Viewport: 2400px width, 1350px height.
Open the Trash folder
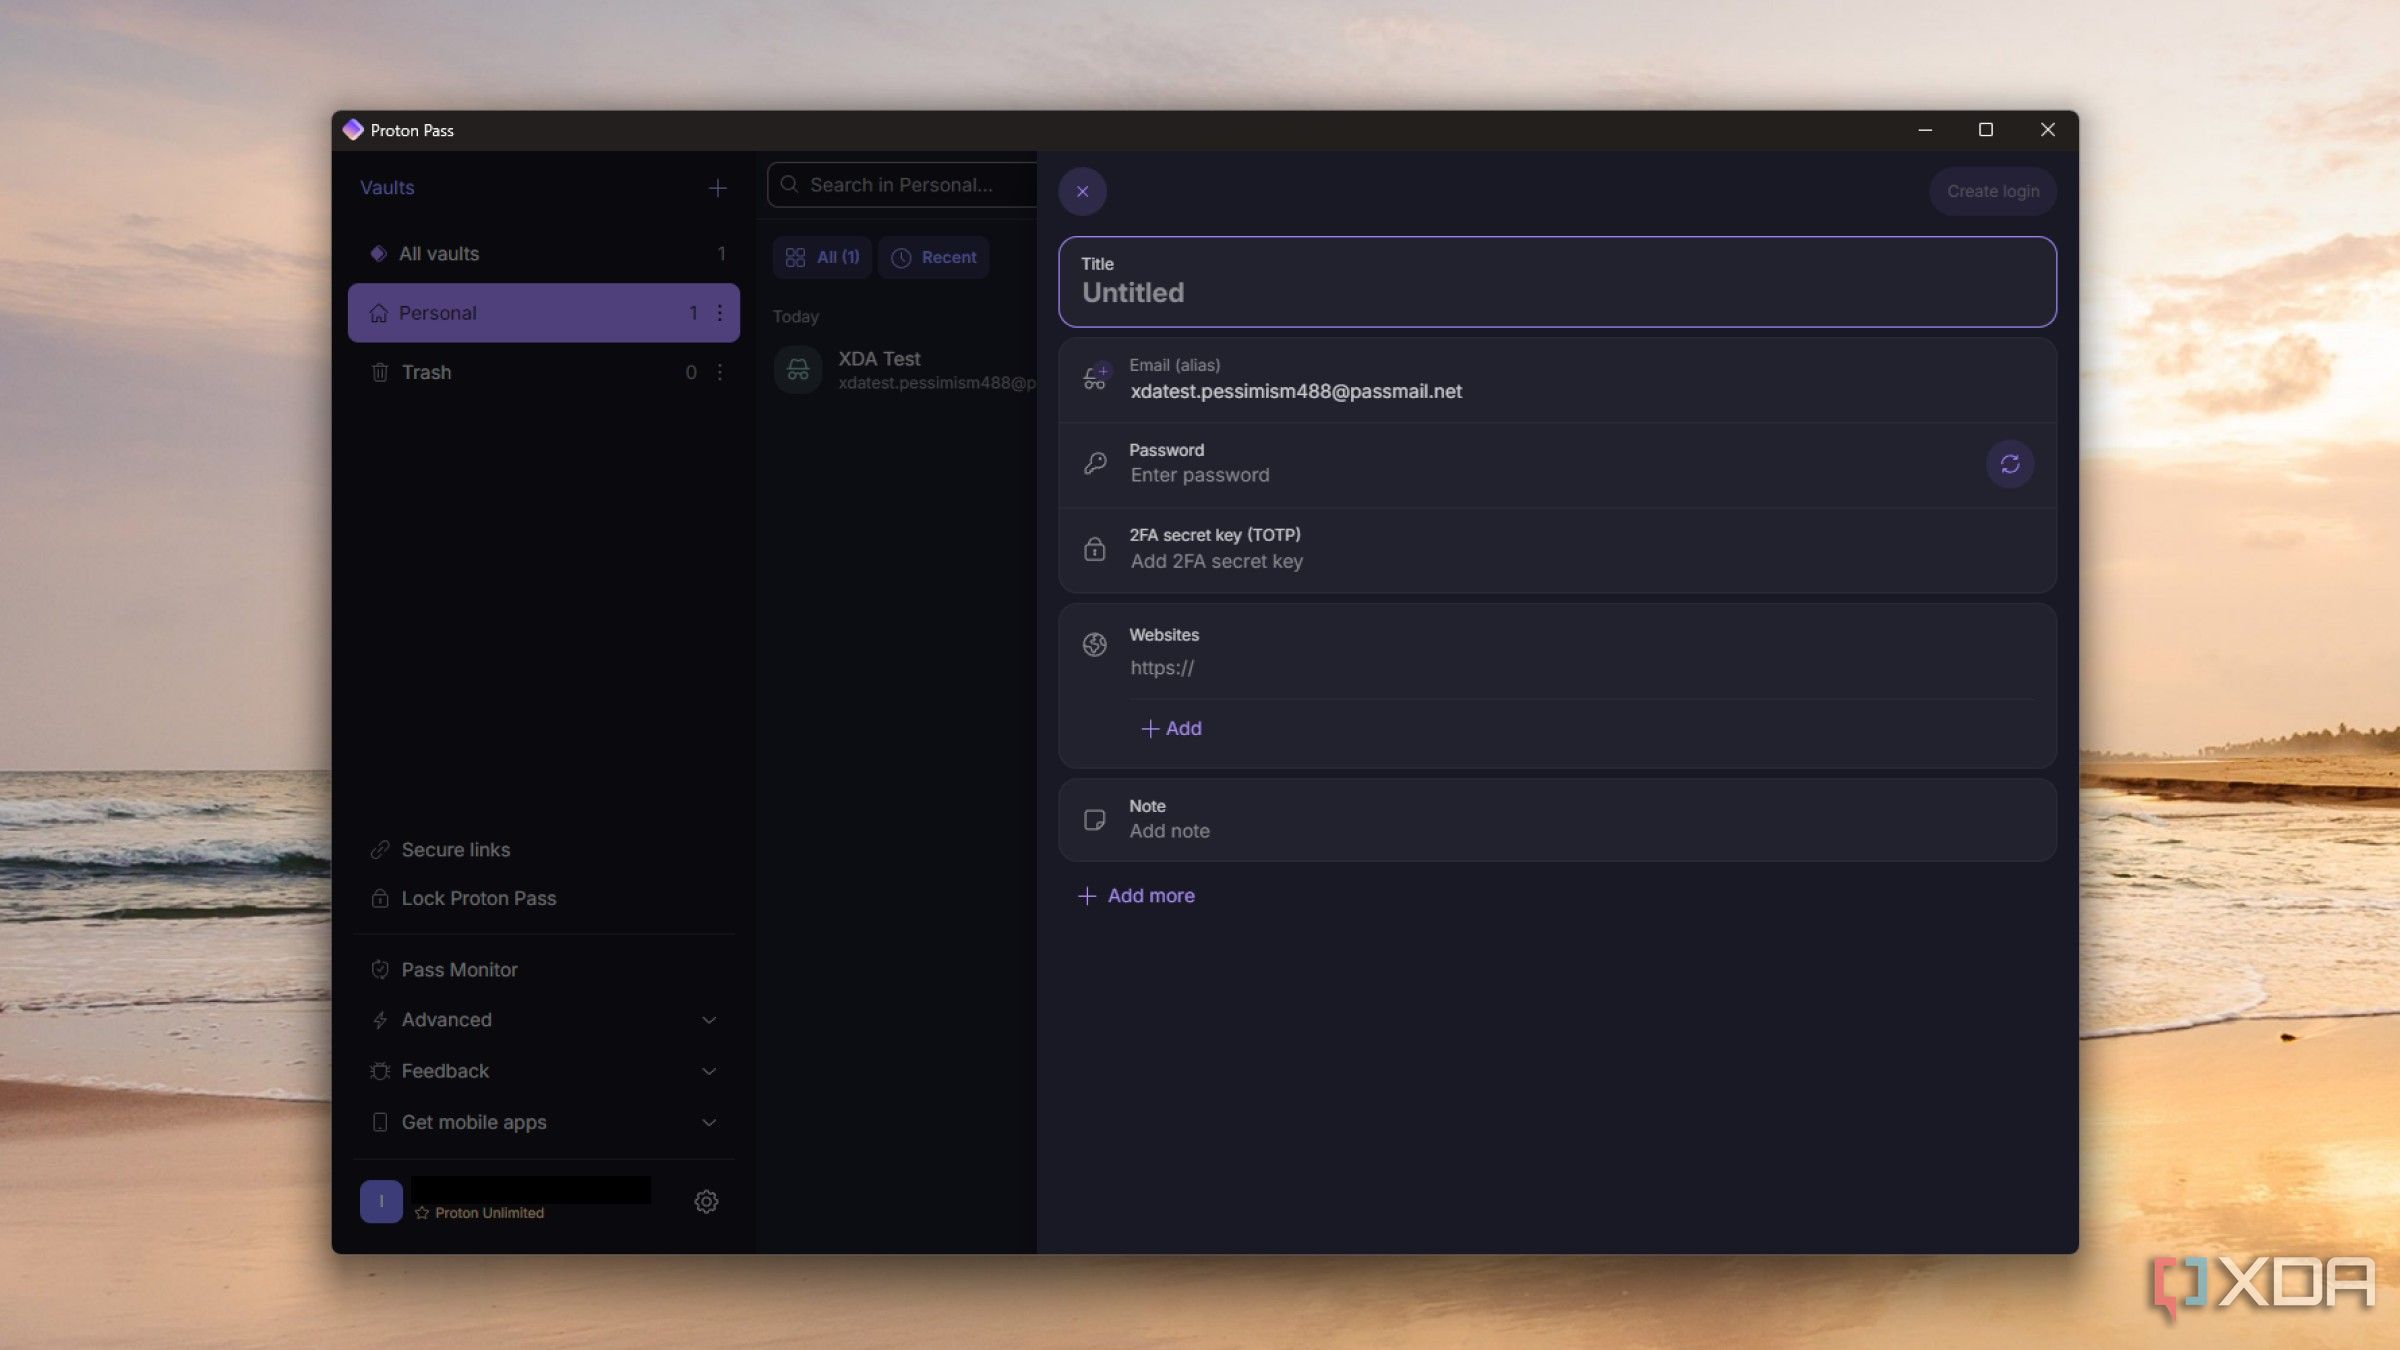click(x=544, y=372)
